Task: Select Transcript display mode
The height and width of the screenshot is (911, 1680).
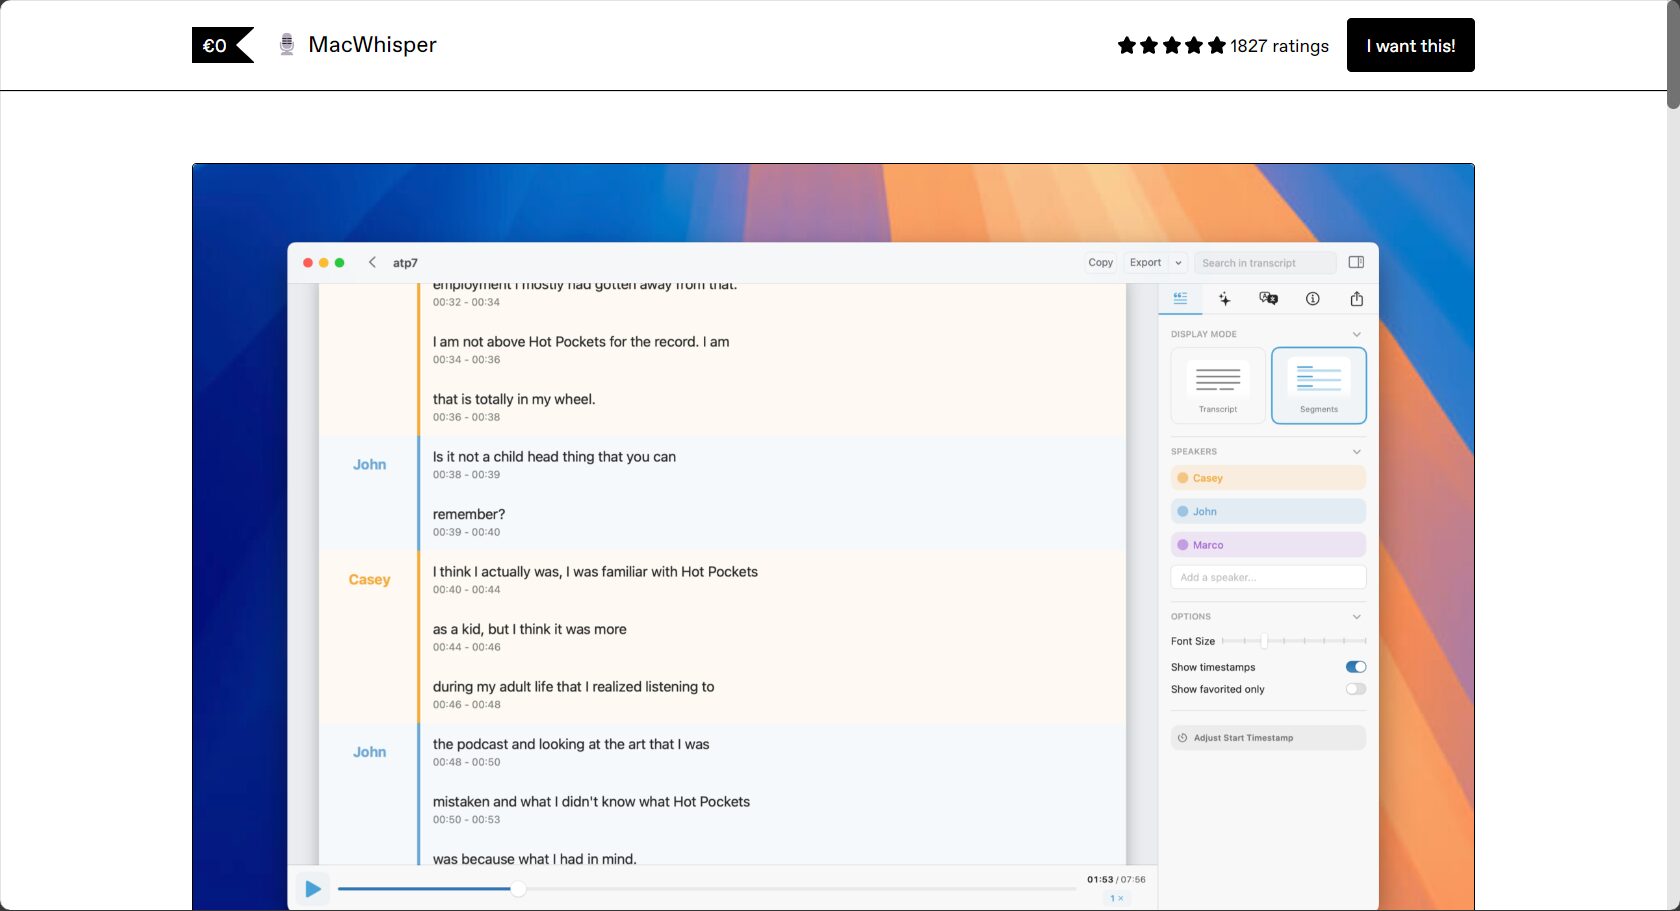Action: [x=1218, y=385]
